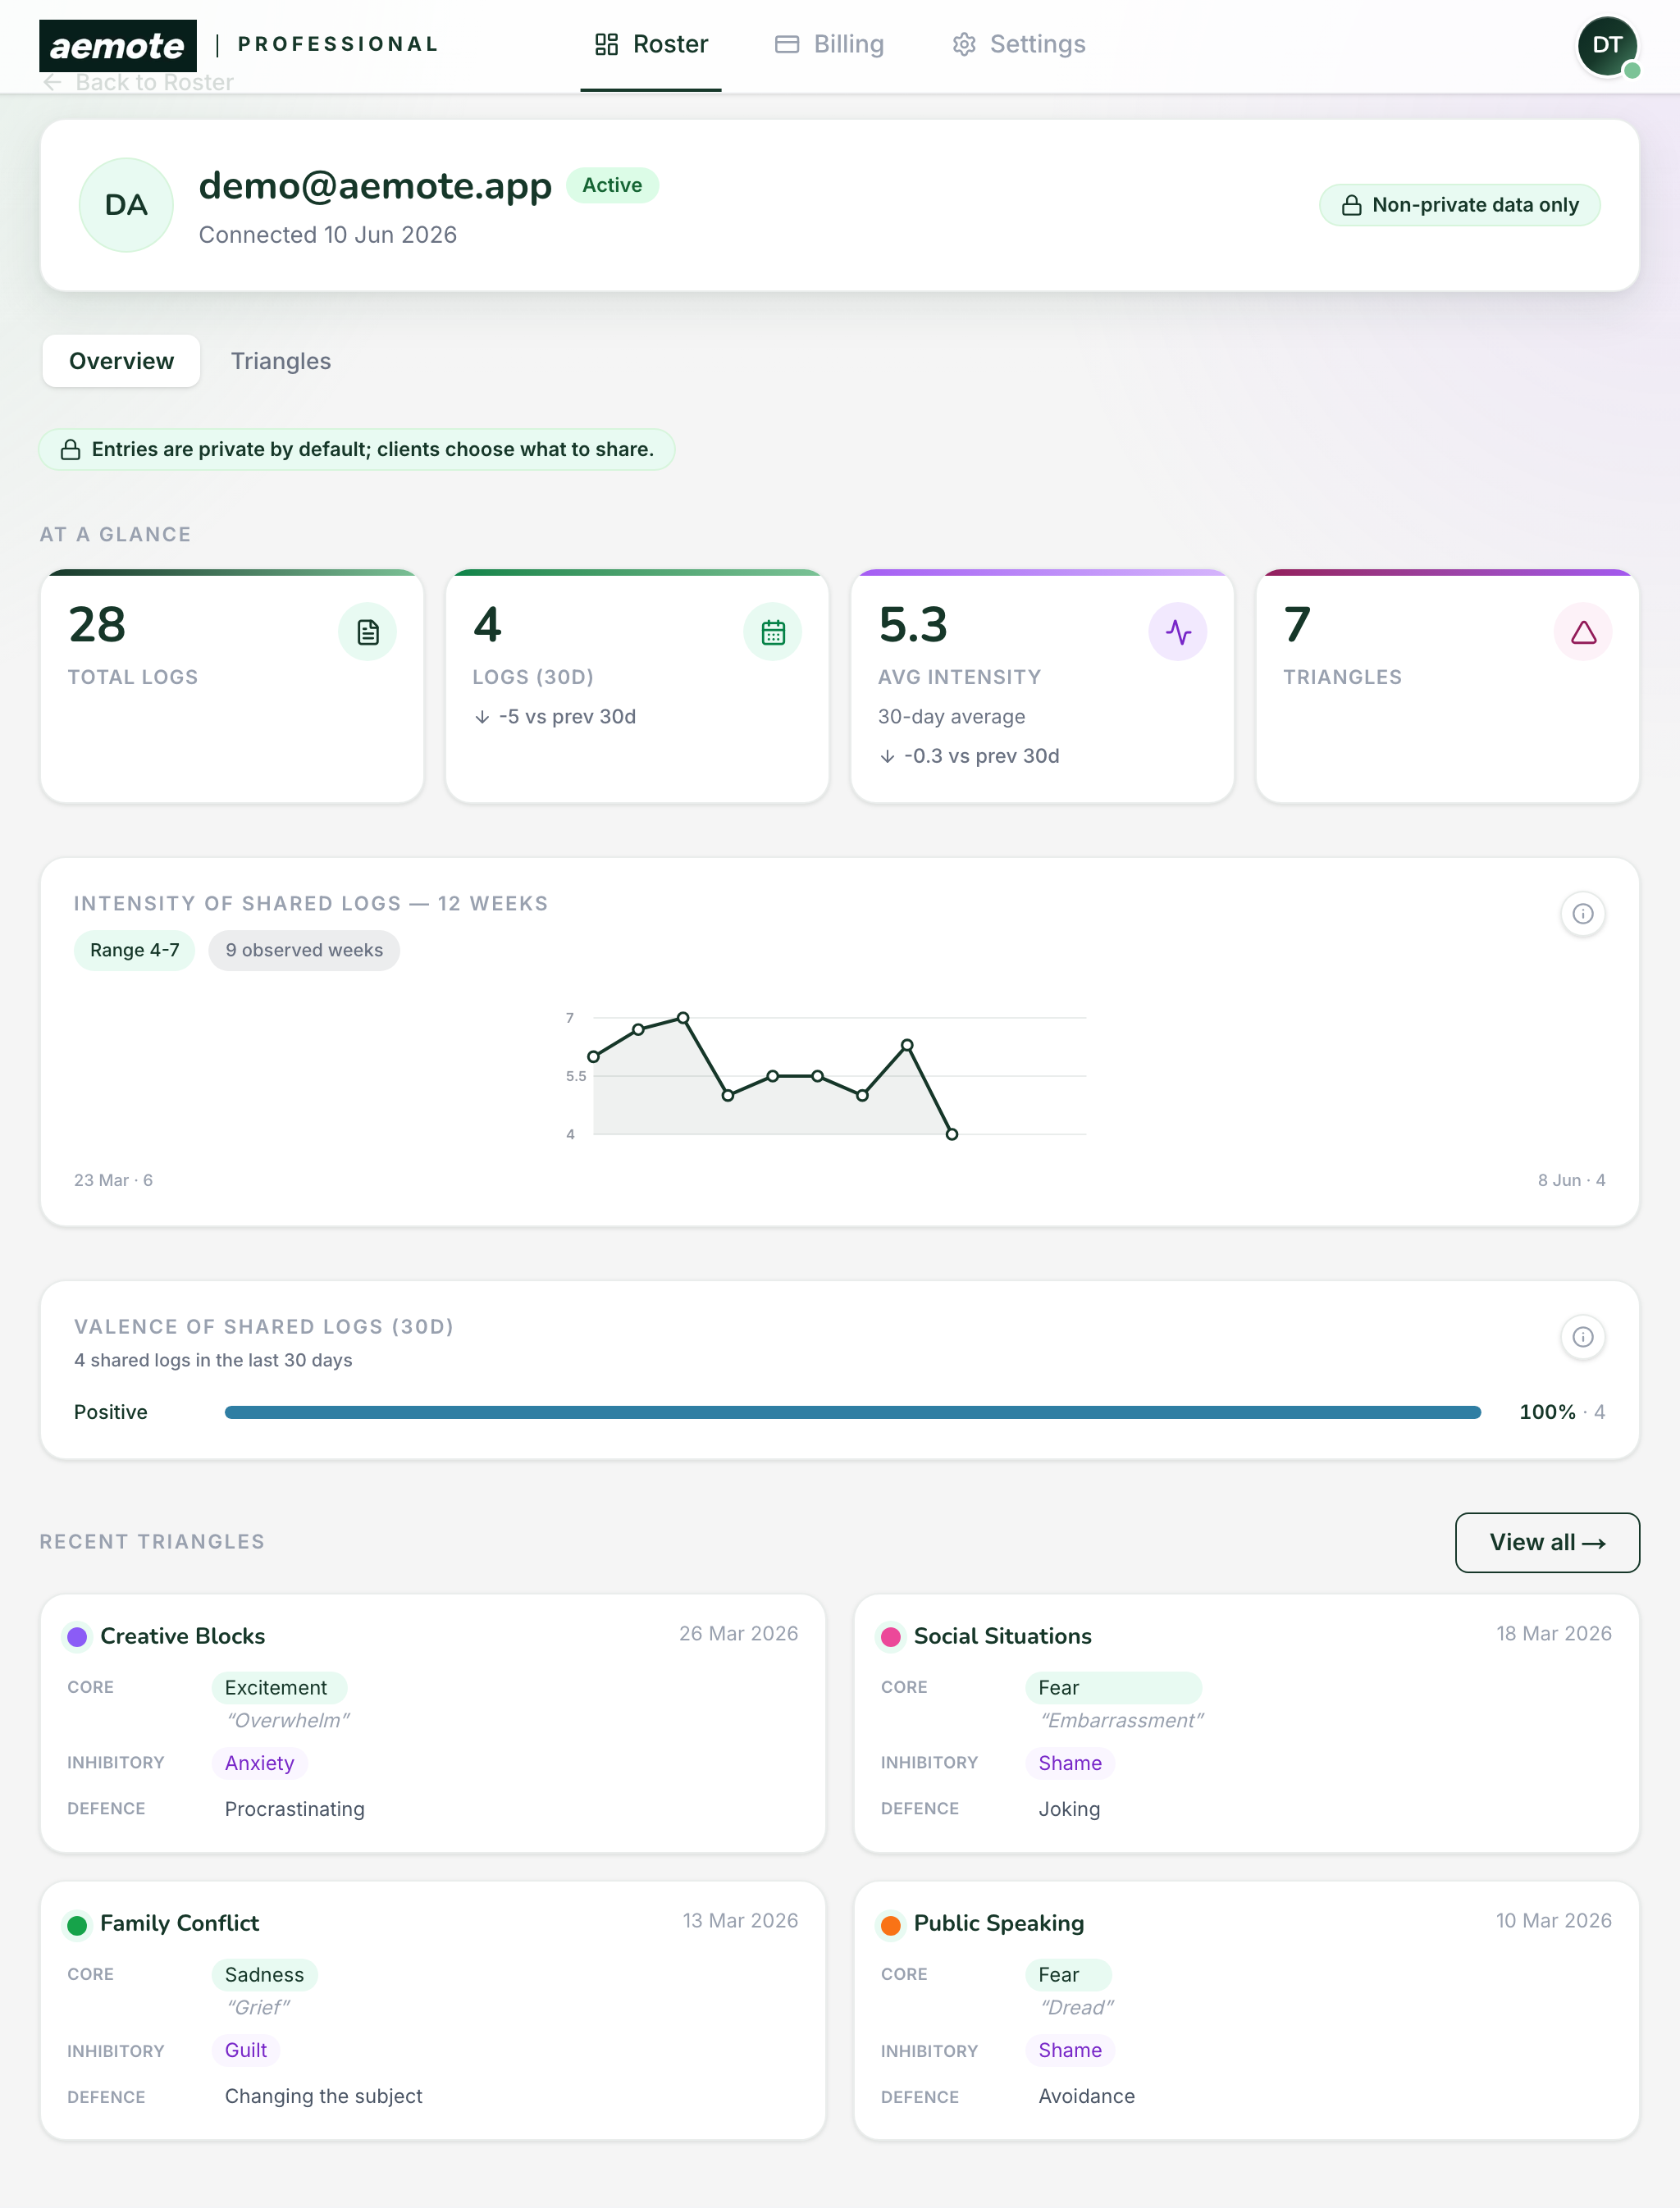Open the Social Situations triangle card
The width and height of the screenshot is (1680, 2208).
click(x=1246, y=1724)
